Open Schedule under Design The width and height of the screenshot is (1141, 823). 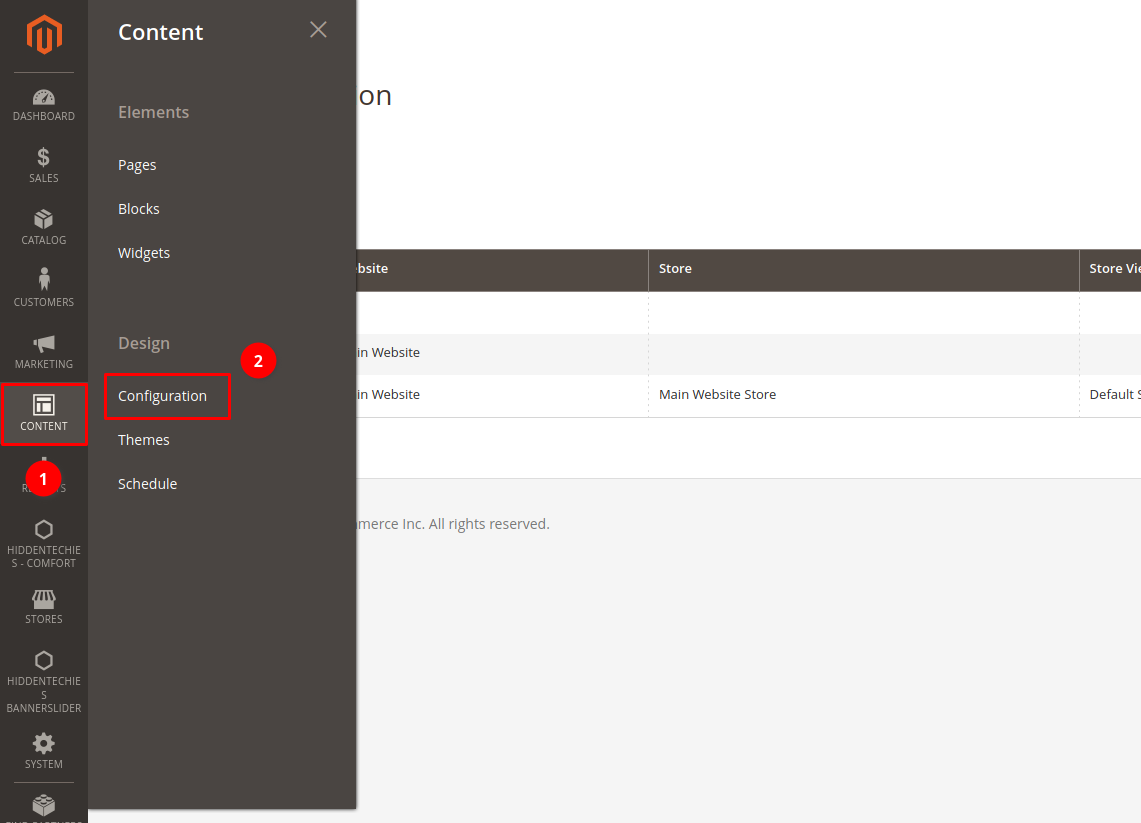148,484
